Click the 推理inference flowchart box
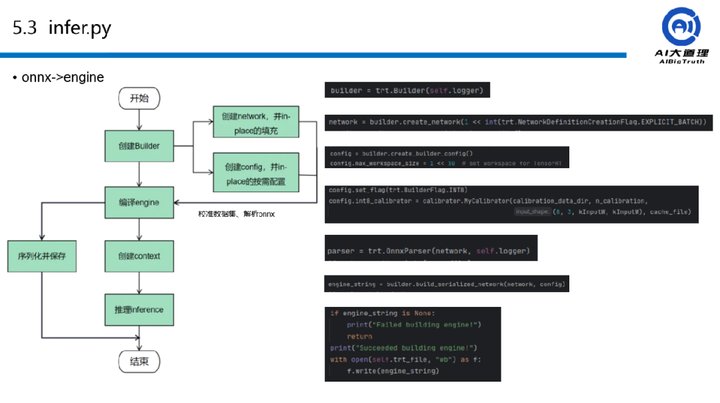The image size is (720, 403). click(139, 310)
